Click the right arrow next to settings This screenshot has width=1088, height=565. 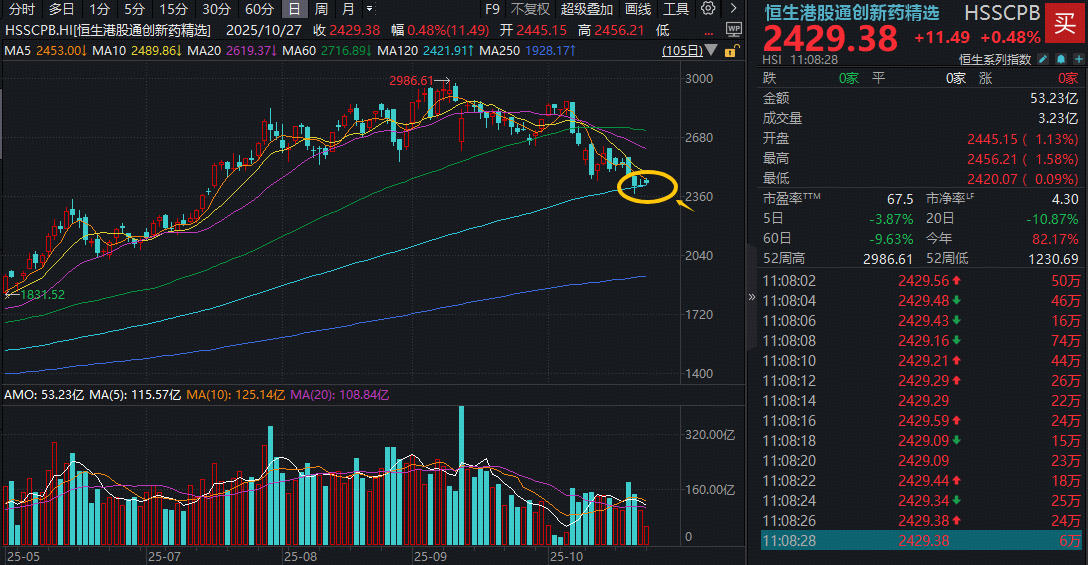(733, 8)
